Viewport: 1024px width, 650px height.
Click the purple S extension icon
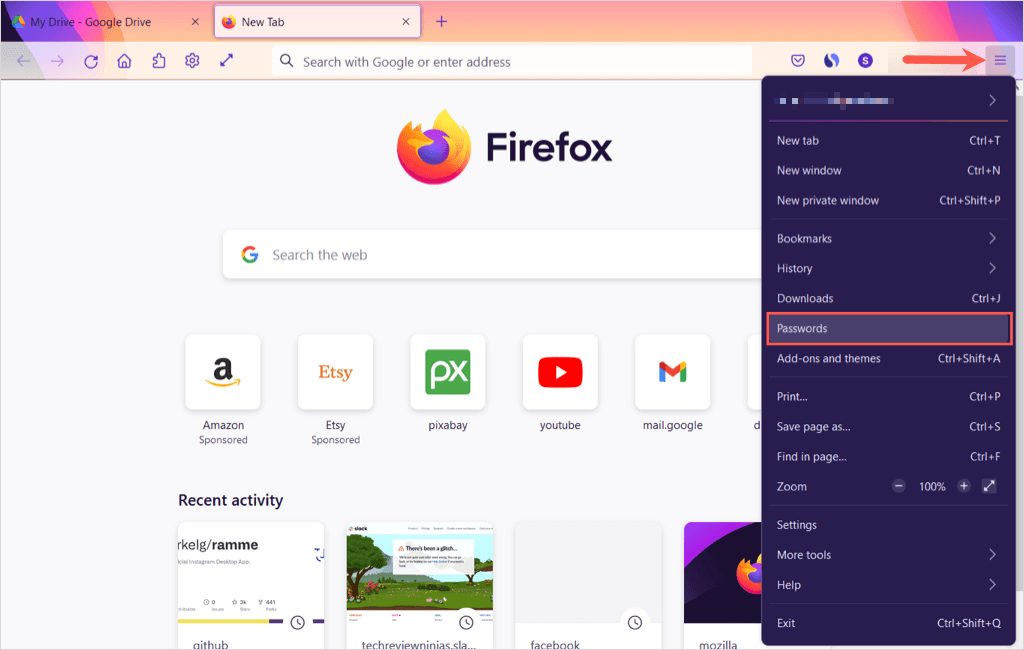pyautogui.click(x=865, y=60)
